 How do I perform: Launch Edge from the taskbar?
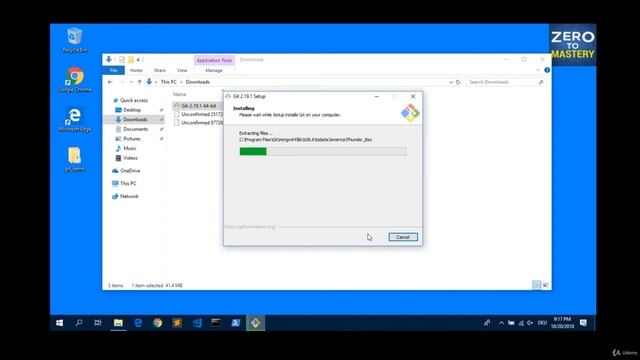point(138,323)
